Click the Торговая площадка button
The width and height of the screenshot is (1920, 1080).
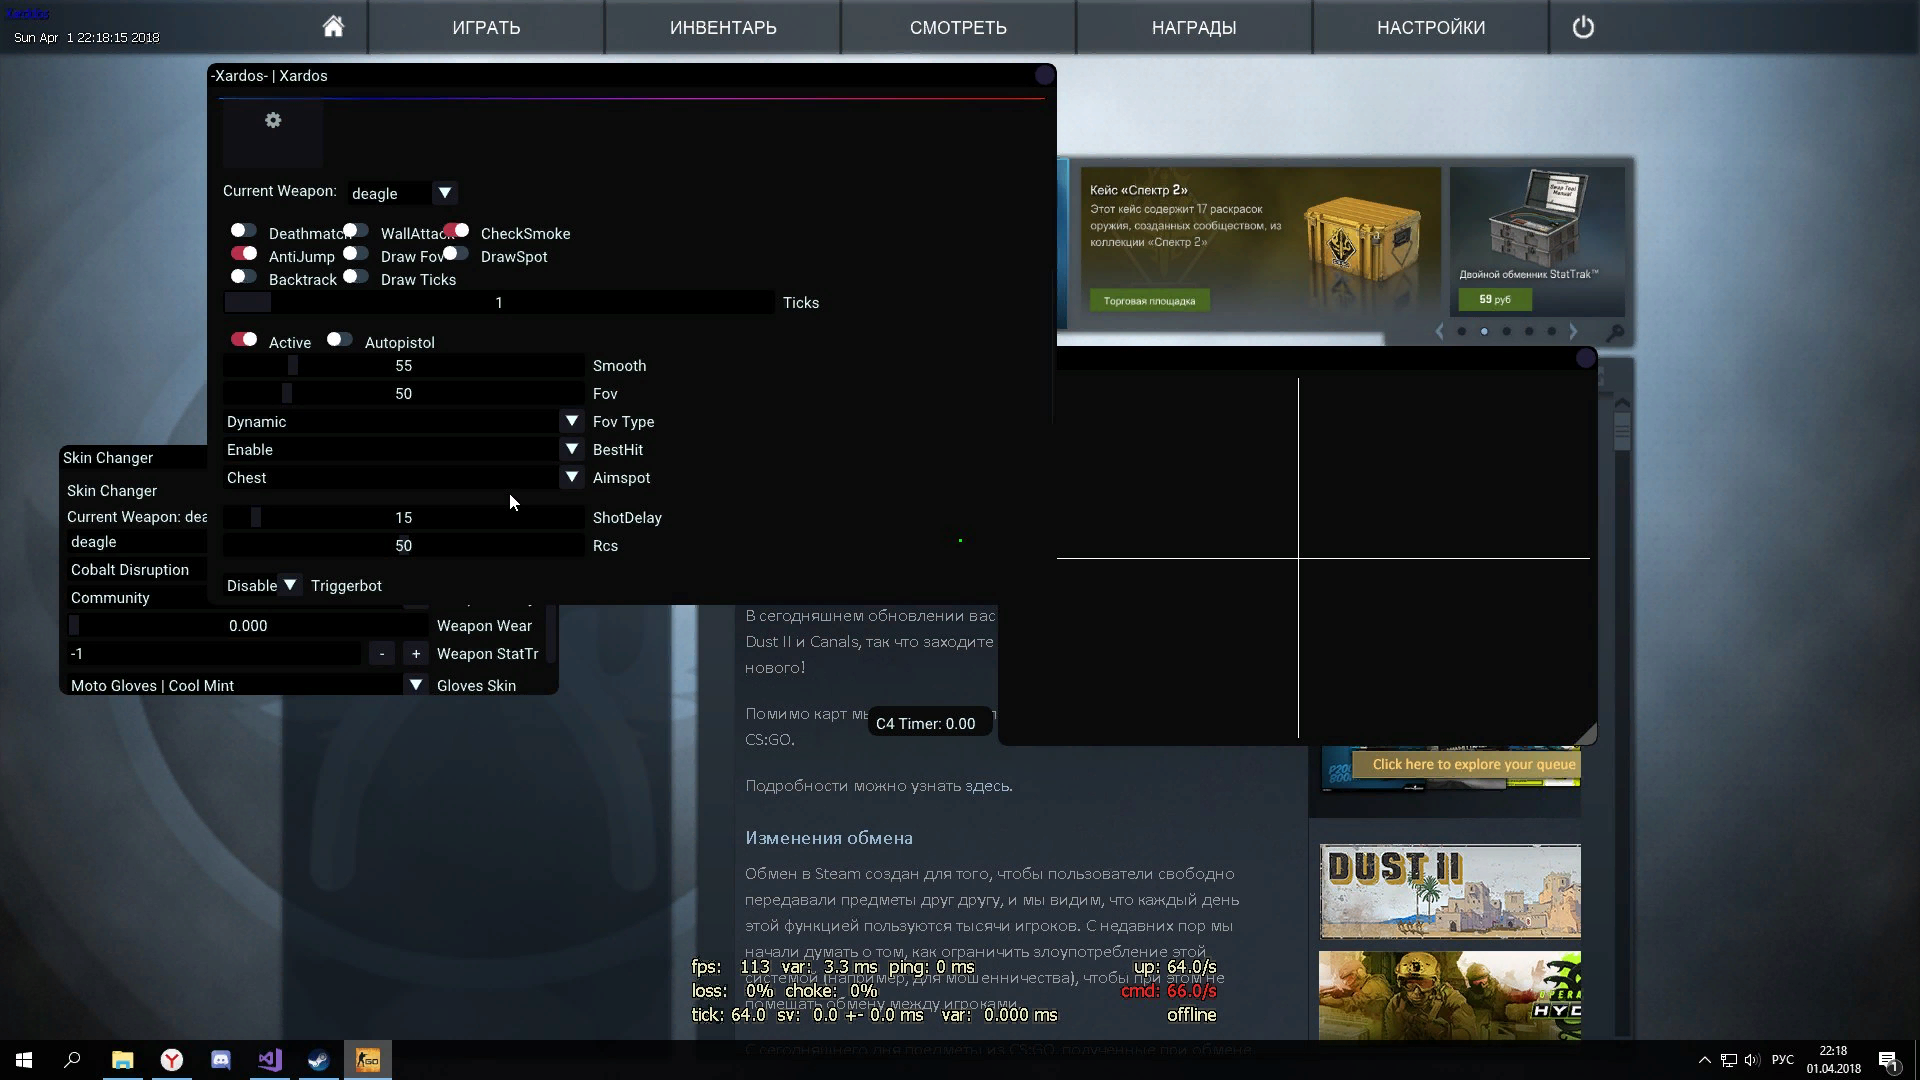pyautogui.click(x=1149, y=300)
